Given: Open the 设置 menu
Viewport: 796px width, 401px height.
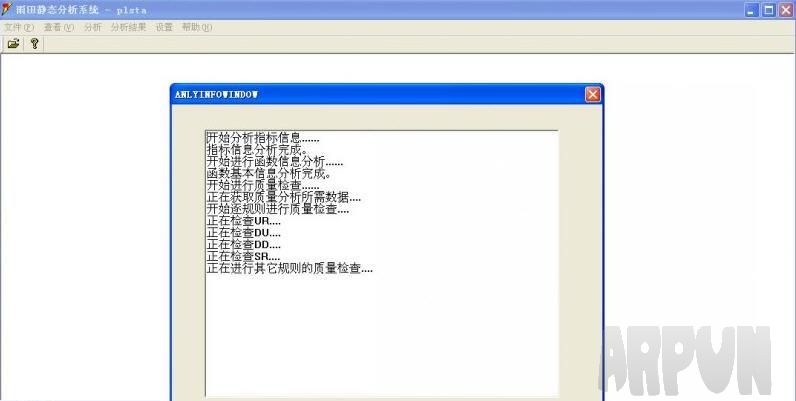Looking at the screenshot, I should 164,27.
